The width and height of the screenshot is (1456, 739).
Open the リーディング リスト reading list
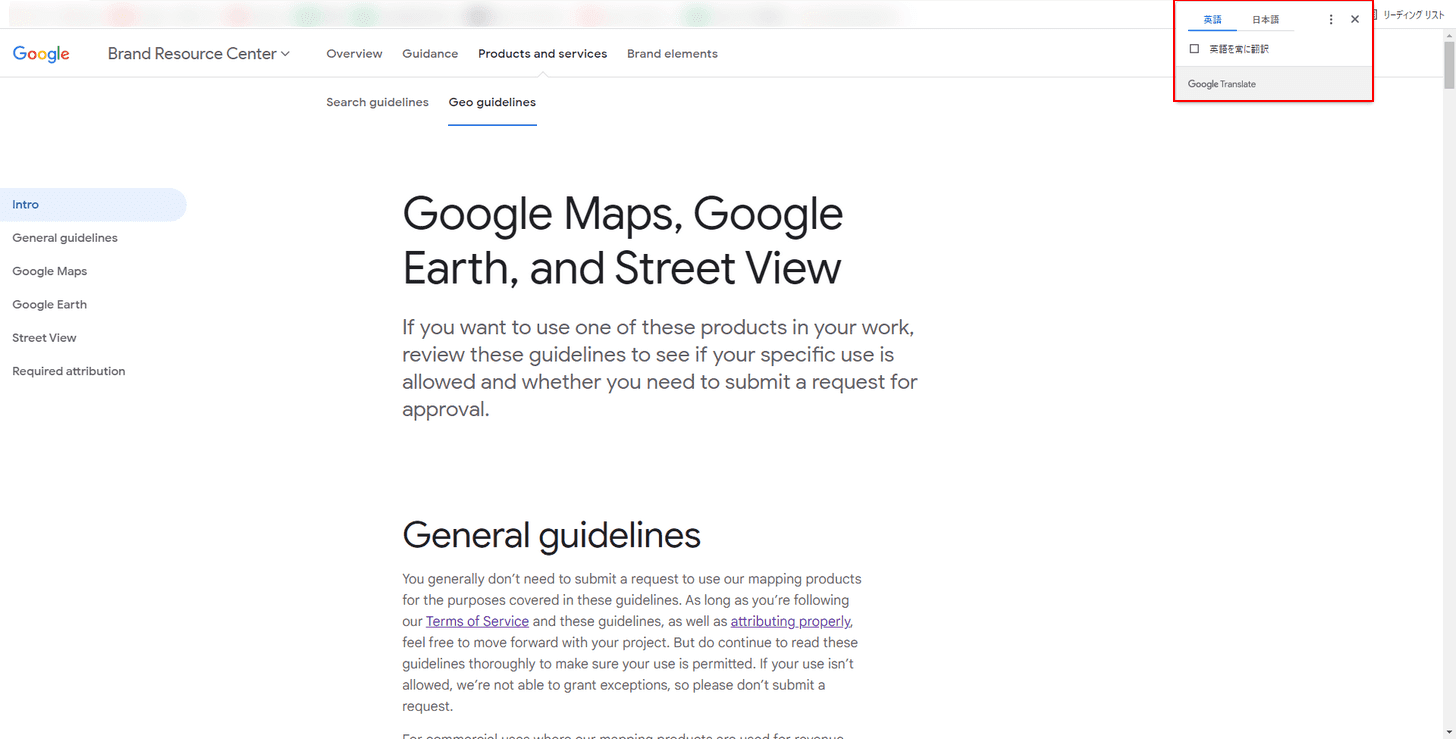coord(1411,15)
